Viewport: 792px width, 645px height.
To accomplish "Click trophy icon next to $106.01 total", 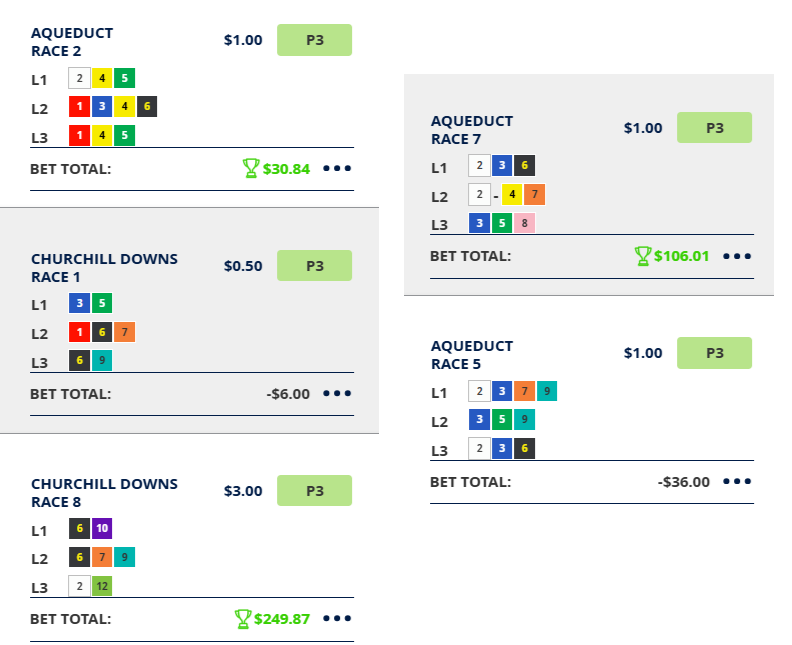I will 643,256.
